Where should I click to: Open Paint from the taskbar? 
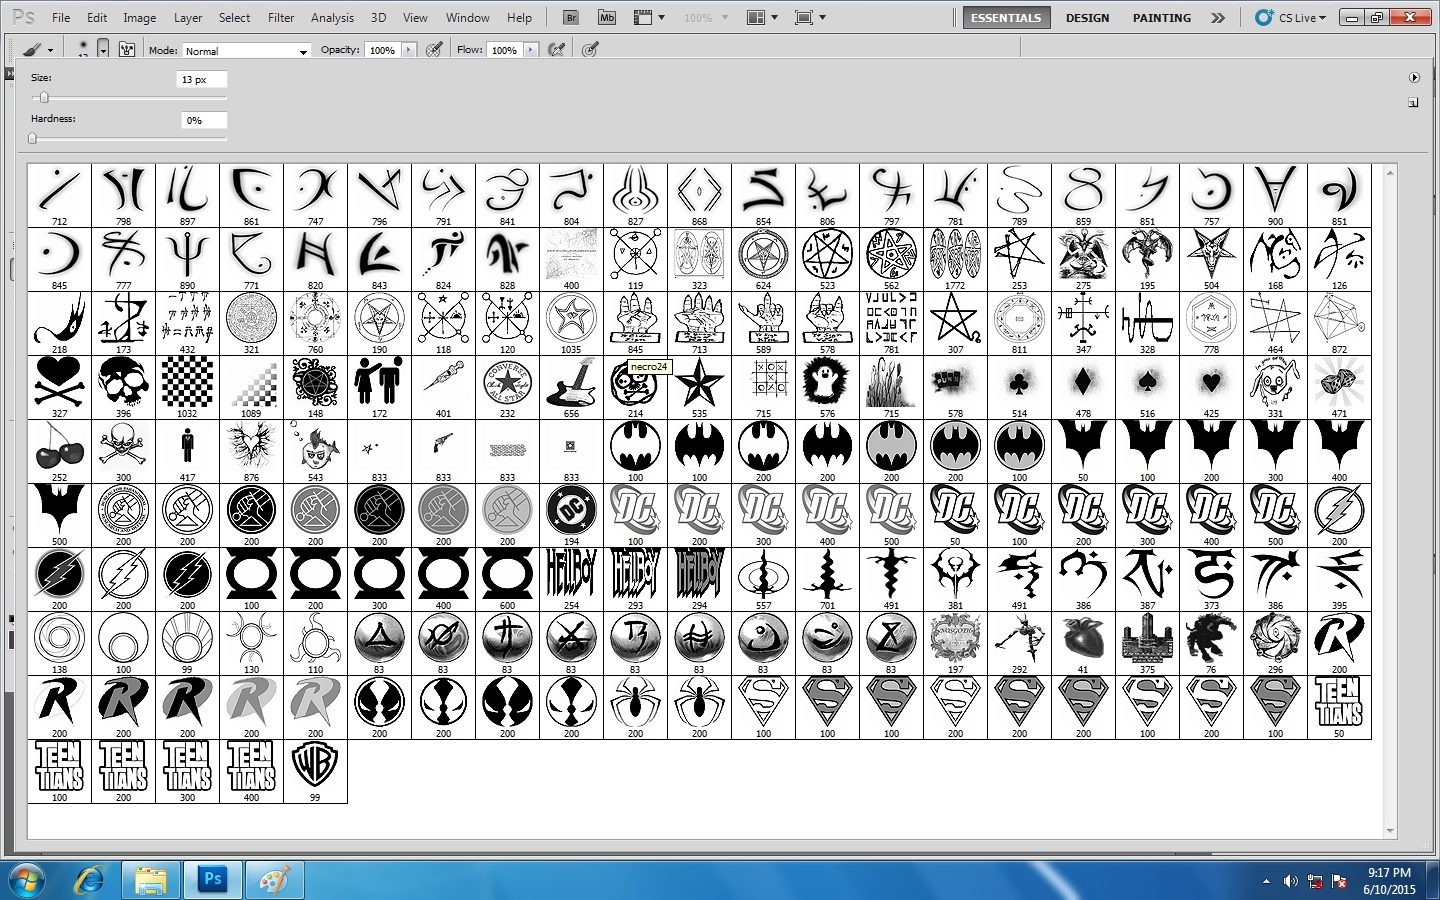coord(274,881)
